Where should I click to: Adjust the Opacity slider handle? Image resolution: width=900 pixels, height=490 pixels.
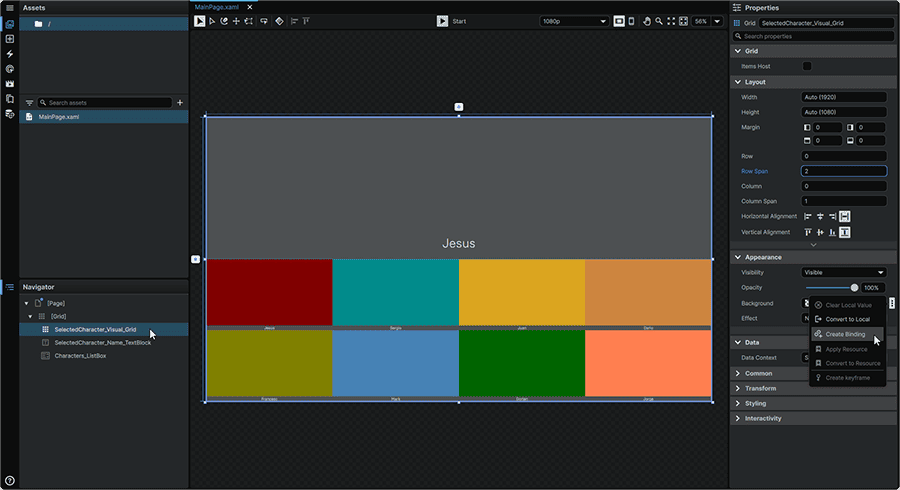[x=854, y=287]
